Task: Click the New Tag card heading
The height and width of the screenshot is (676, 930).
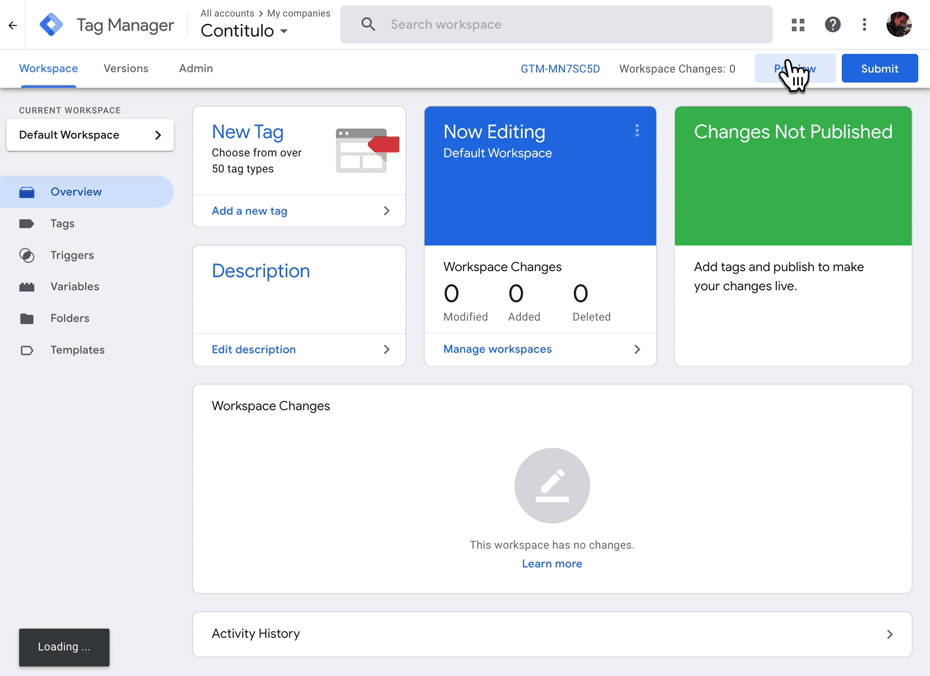Action: (x=247, y=132)
